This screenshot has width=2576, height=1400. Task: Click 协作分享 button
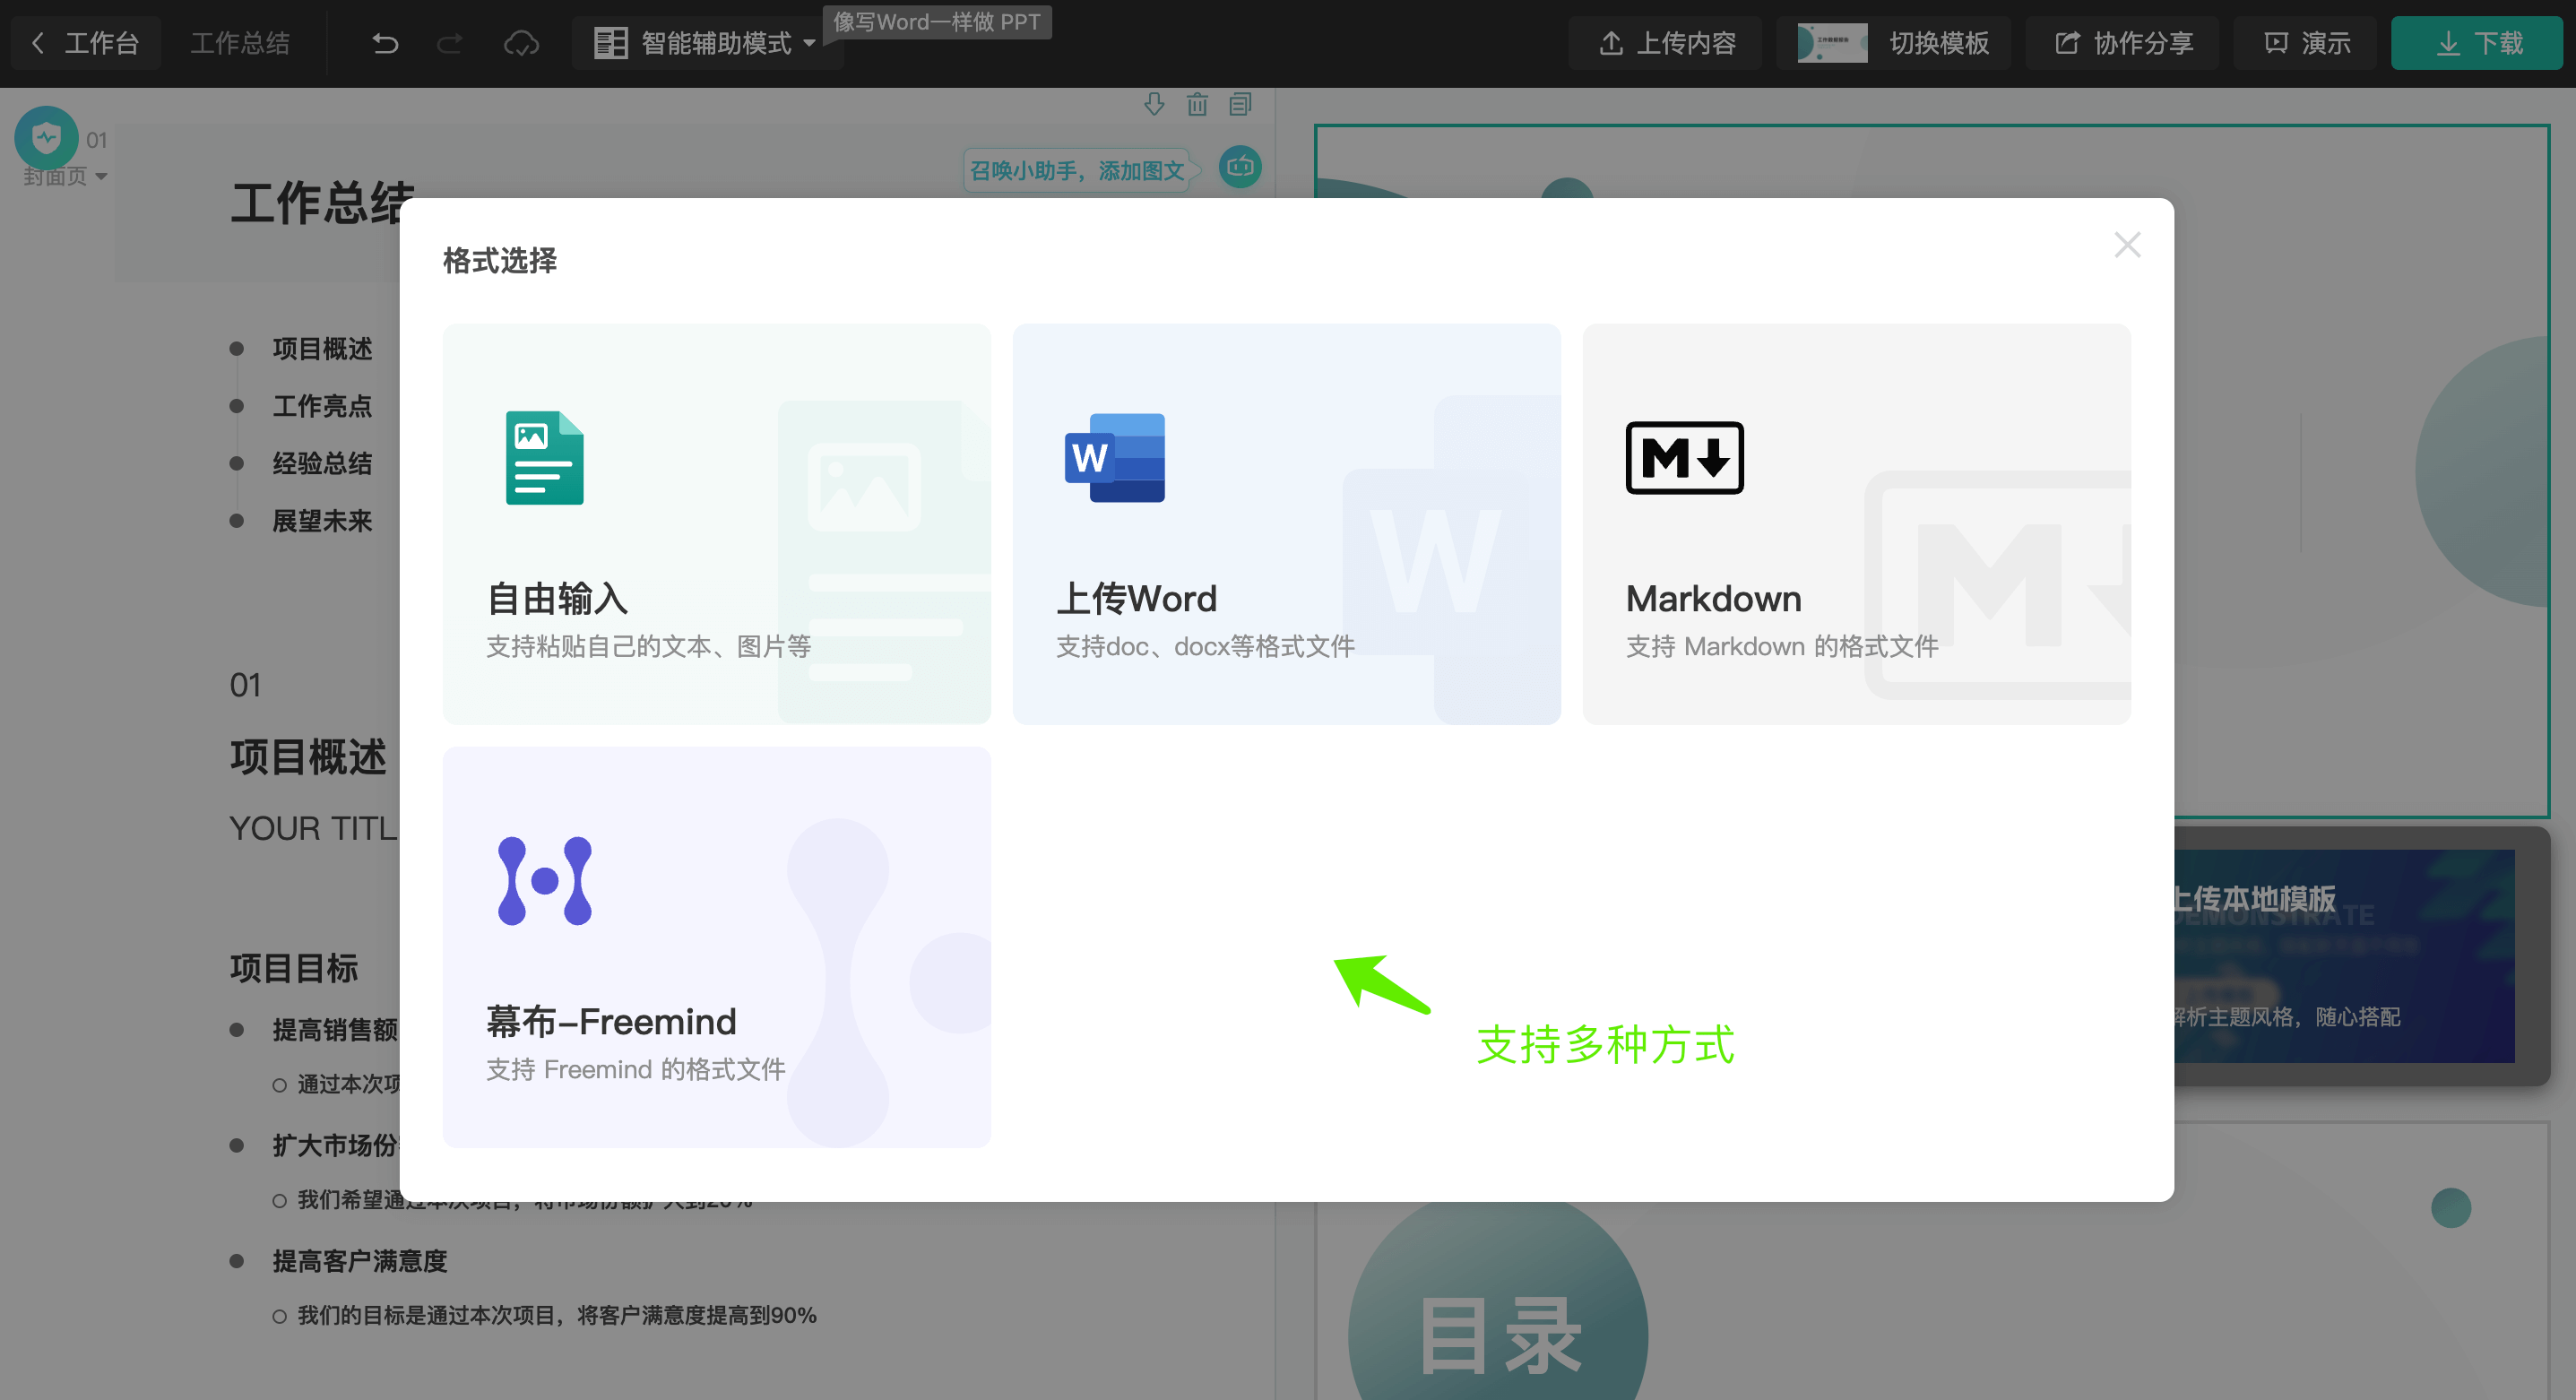click(2123, 43)
